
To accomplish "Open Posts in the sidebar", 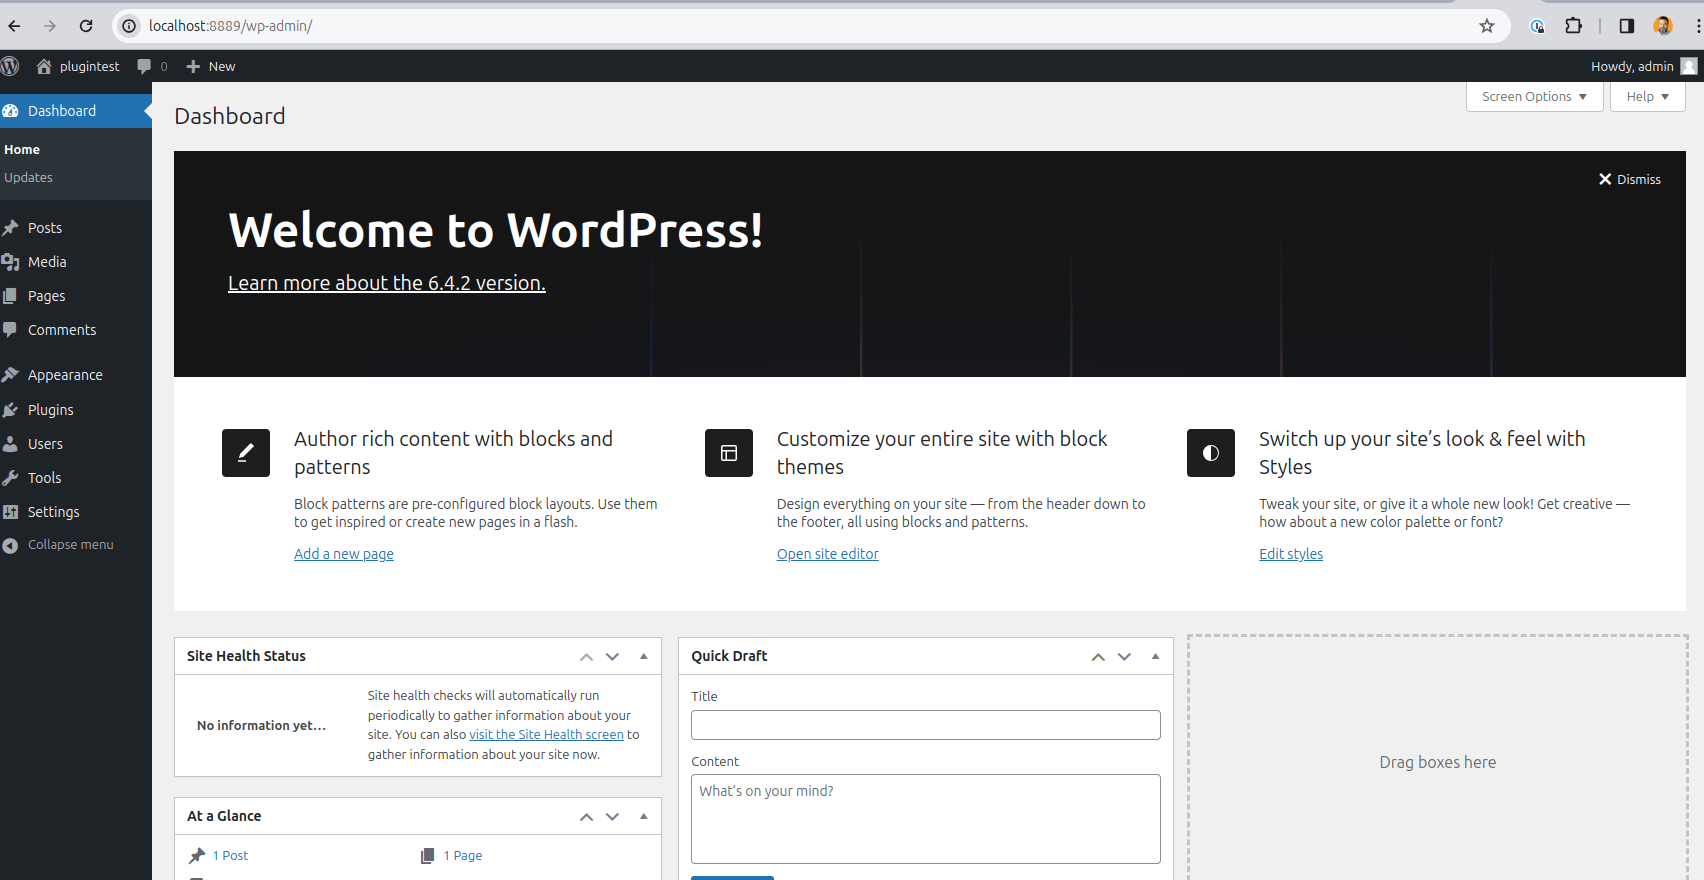I will [76, 228].
